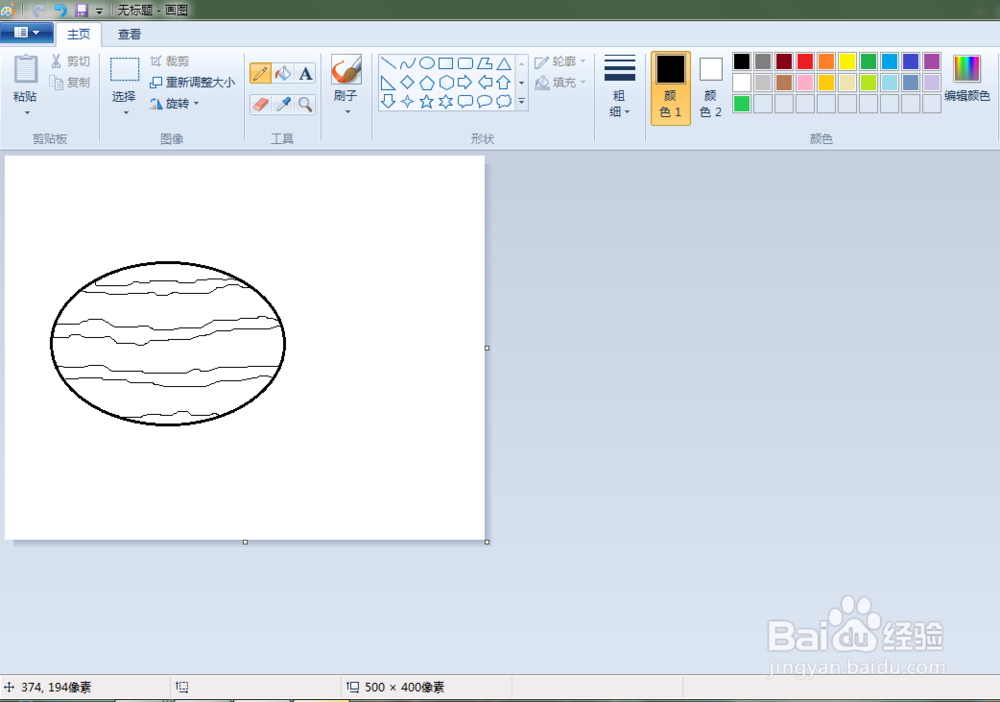Open Customize Quick Access Toolbar dropdown
The height and width of the screenshot is (702, 1000).
tap(99, 10)
